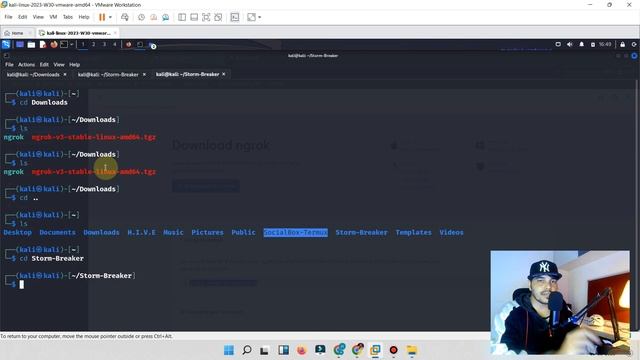Launch Firefox from the Kali panel
Image resolution: width=640 pixels, height=360 pixels.
pyautogui.click(x=54, y=44)
